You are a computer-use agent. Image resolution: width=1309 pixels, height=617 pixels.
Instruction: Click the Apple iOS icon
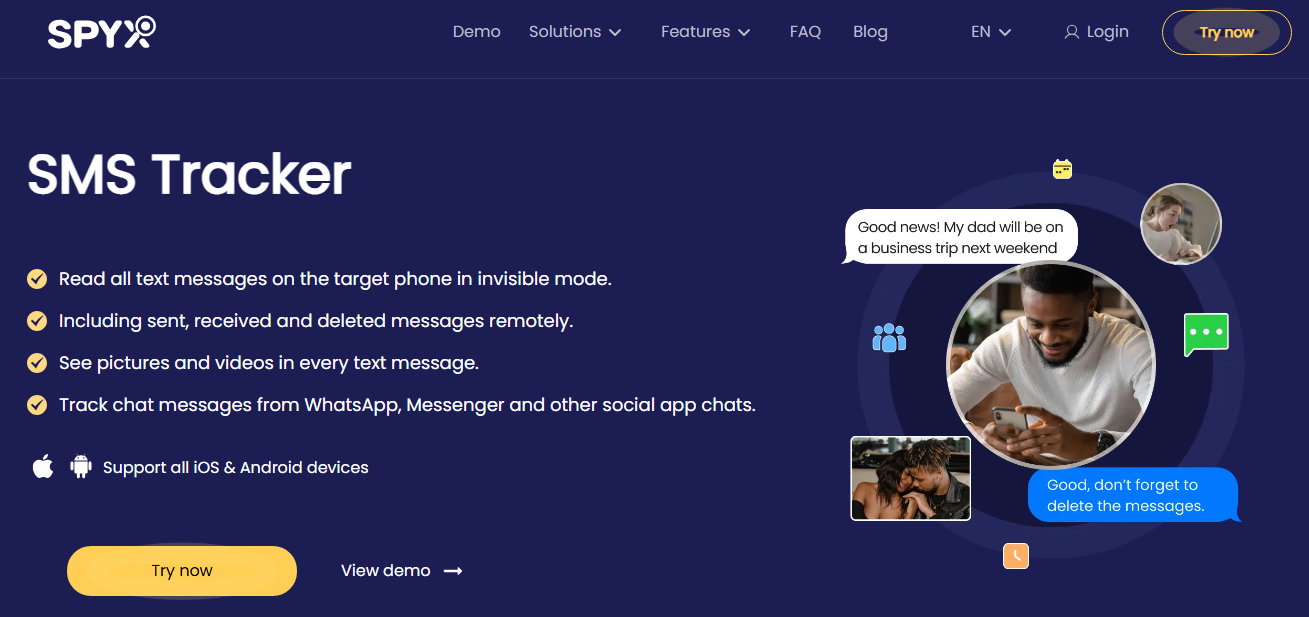pos(43,466)
